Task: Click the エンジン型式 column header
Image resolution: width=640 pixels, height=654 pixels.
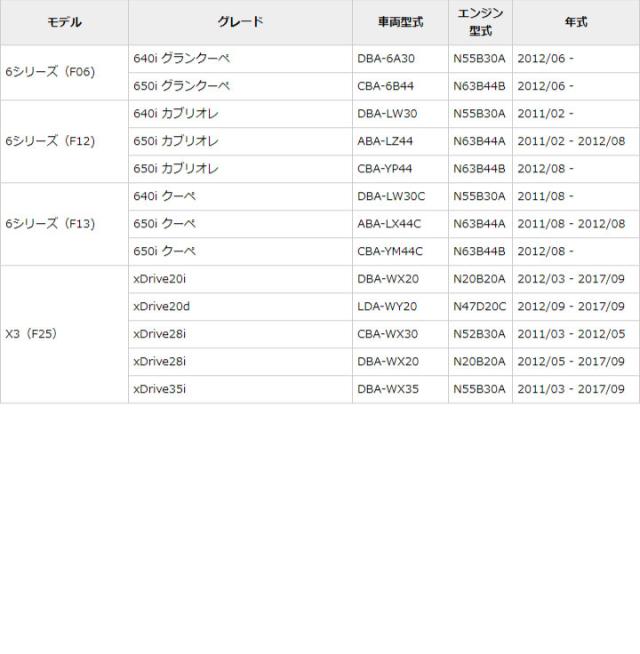Action: click(x=480, y=22)
